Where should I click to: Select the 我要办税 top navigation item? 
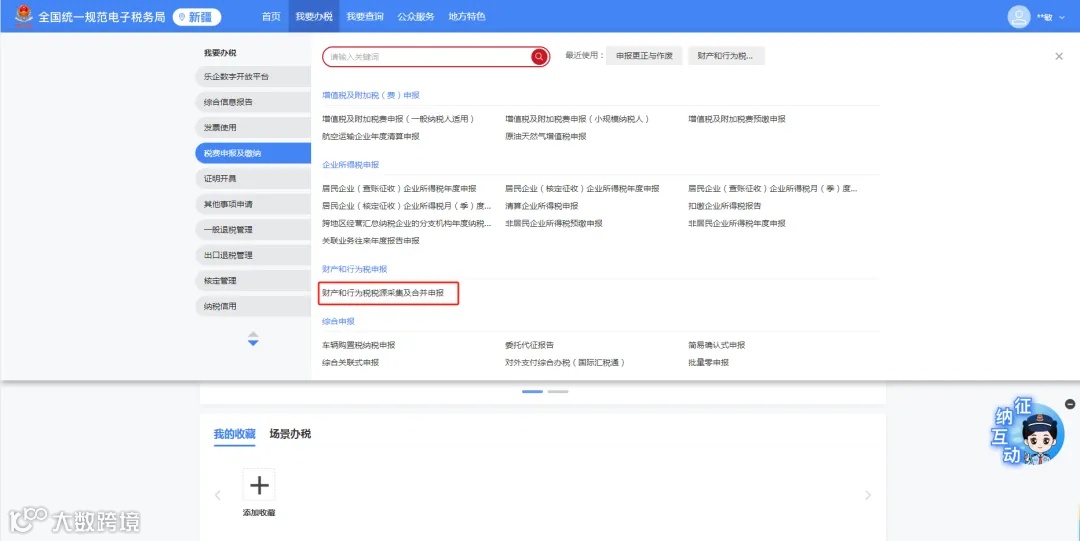(x=314, y=17)
